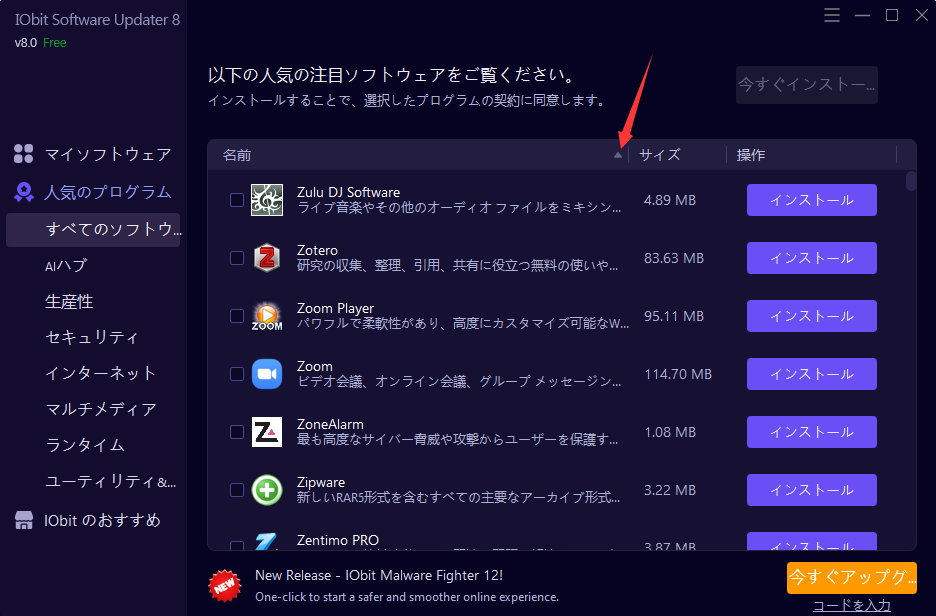Screen dimensions: 936x616
Task: Maximize the IObit Software Updater window
Action: (892, 15)
